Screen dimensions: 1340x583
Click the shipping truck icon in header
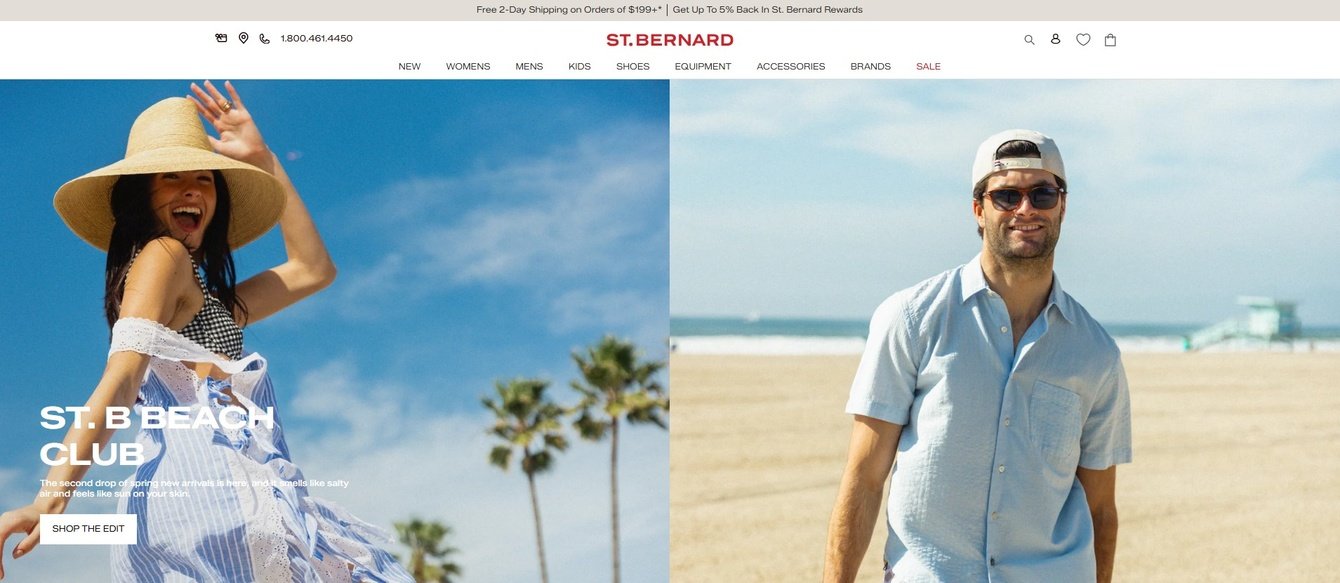tap(221, 38)
